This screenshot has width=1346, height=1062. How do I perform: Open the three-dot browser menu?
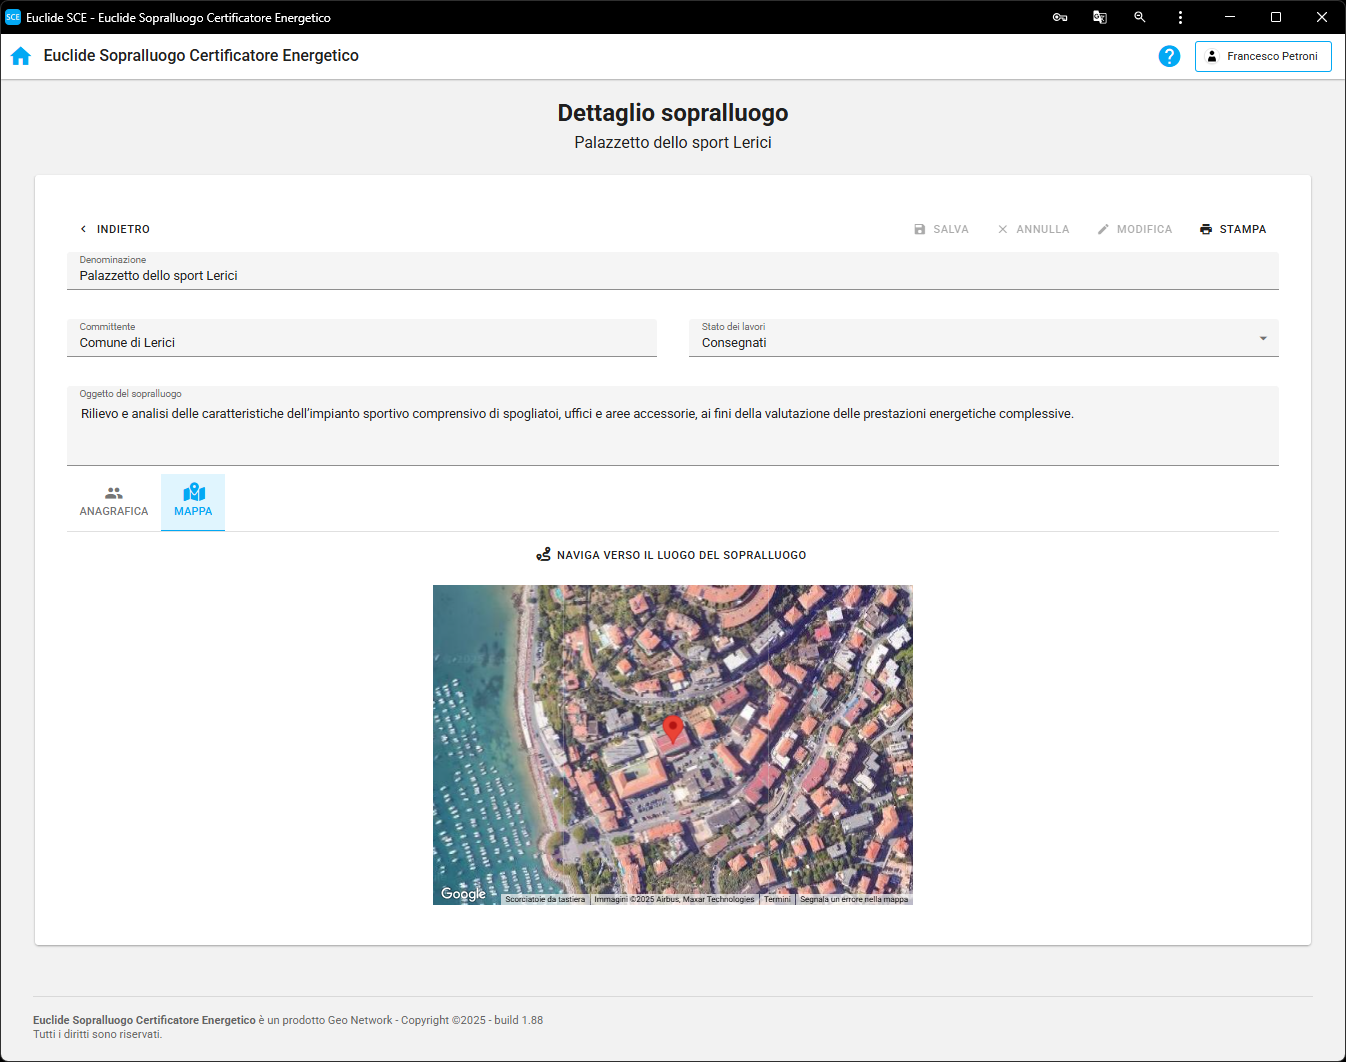(1180, 17)
